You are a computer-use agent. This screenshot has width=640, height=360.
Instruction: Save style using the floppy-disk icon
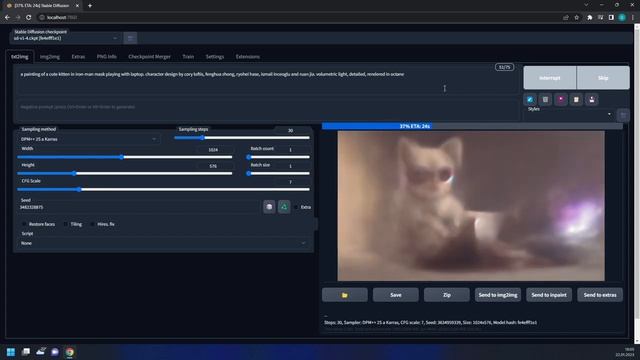click(x=592, y=99)
